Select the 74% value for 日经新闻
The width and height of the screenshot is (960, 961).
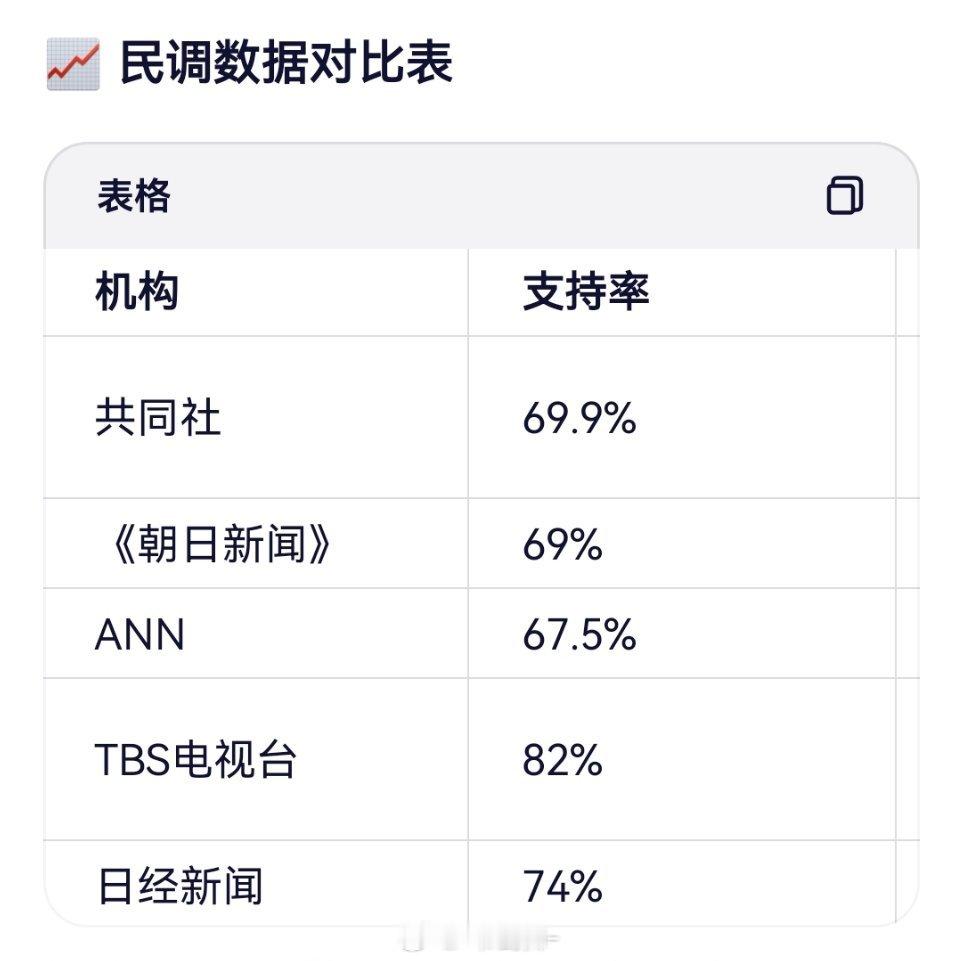point(564,884)
